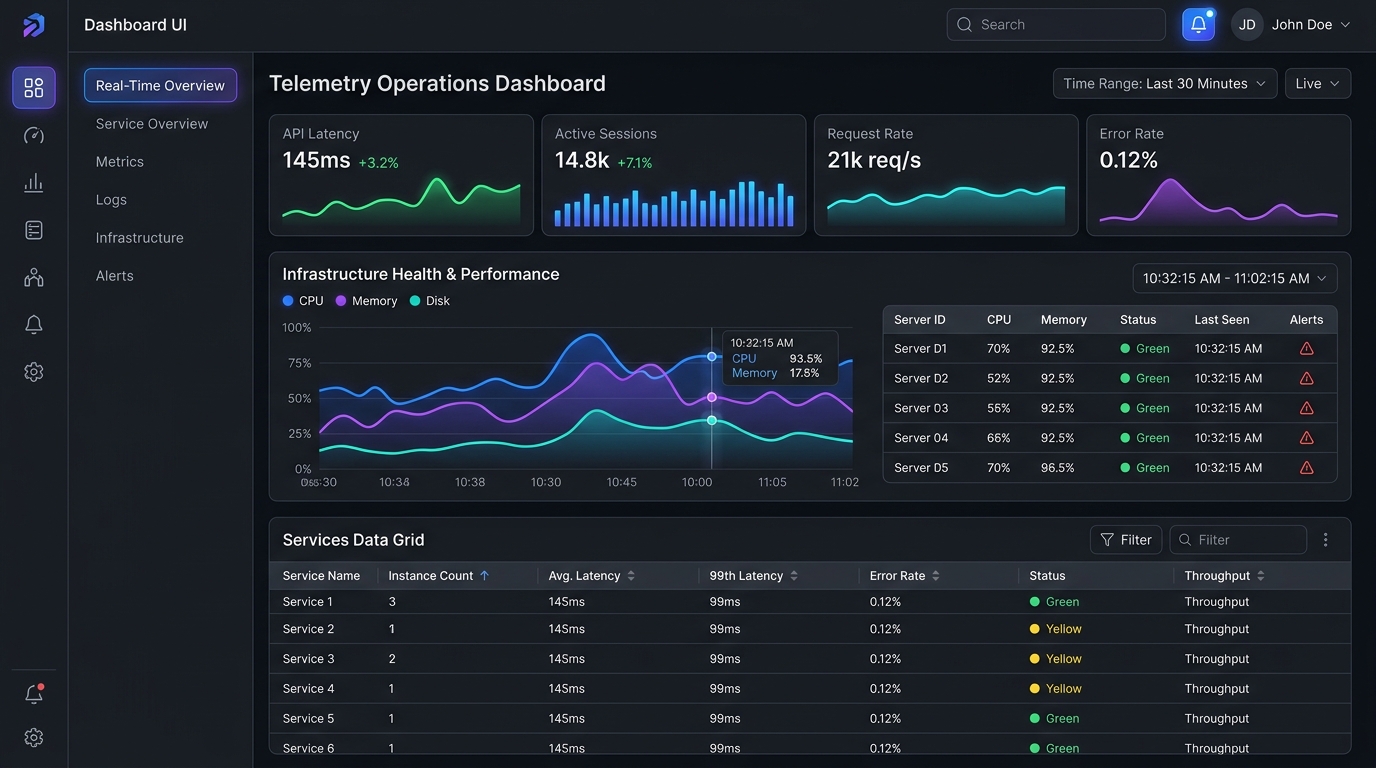The image size is (1376, 768).
Task: Open Time Range Last 30 Minutes dropdown
Action: click(1165, 84)
